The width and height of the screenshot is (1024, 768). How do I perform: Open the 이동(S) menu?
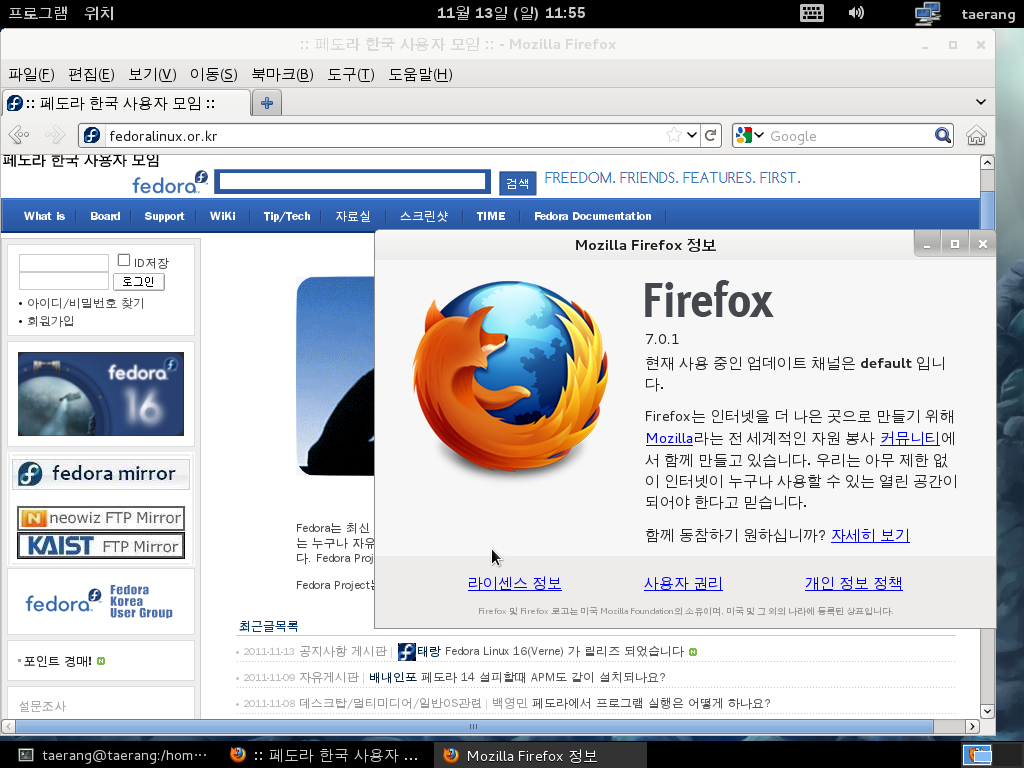(214, 74)
